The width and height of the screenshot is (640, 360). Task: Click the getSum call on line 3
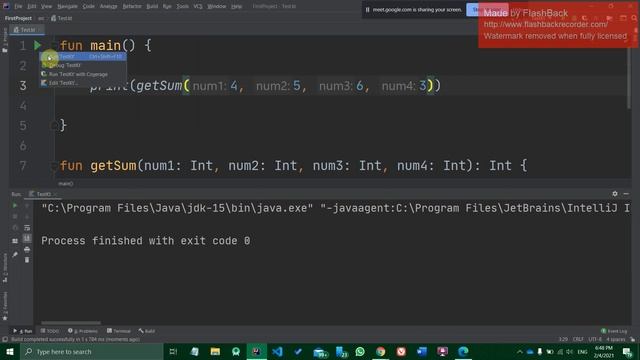tap(159, 86)
